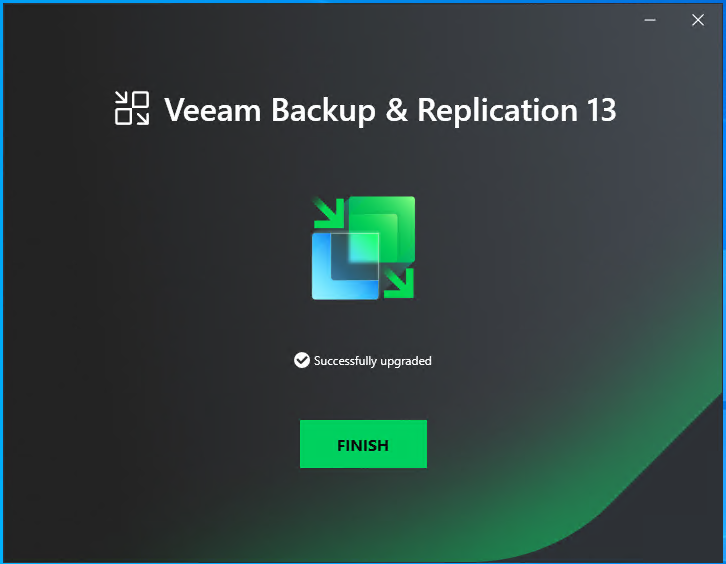Click the word 'Replication' in the heading
726x564 pixels.
tap(497, 110)
